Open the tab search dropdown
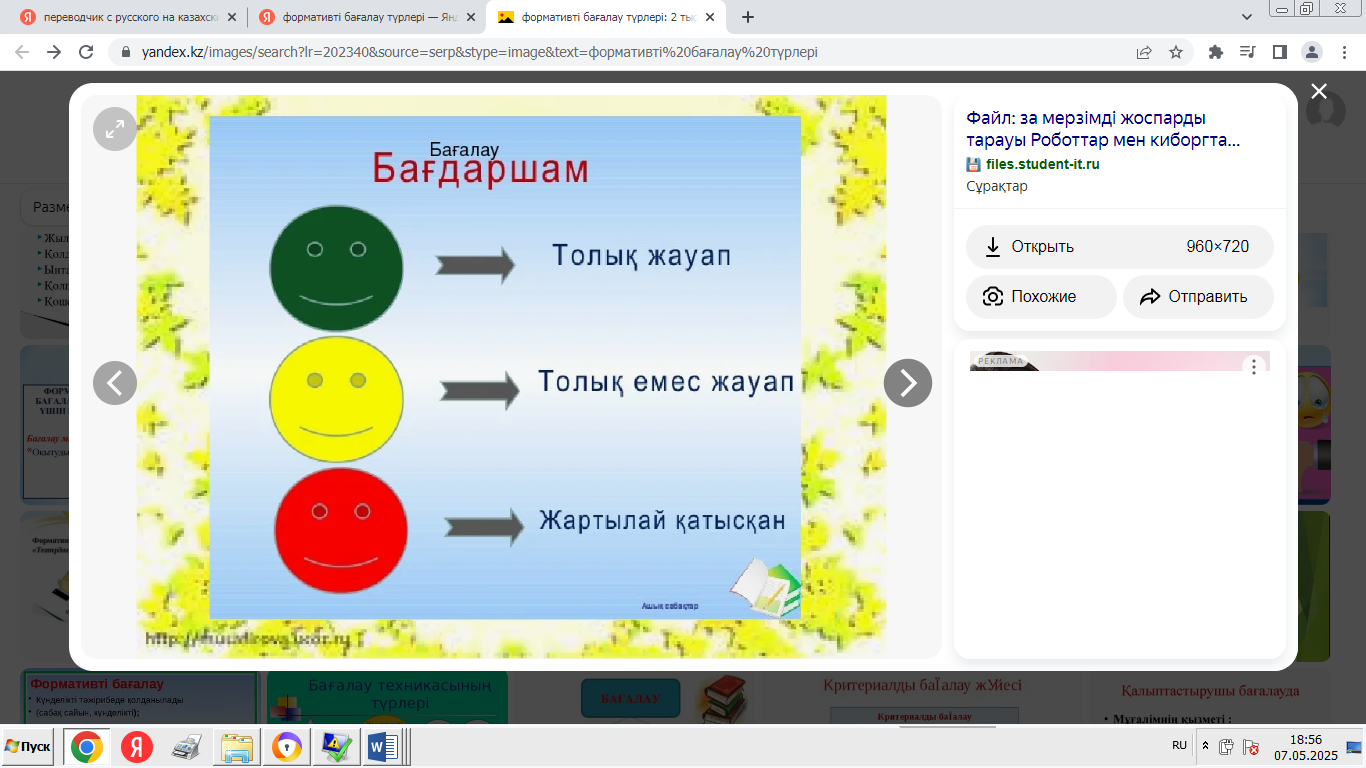The image size is (1366, 768). (x=1247, y=17)
